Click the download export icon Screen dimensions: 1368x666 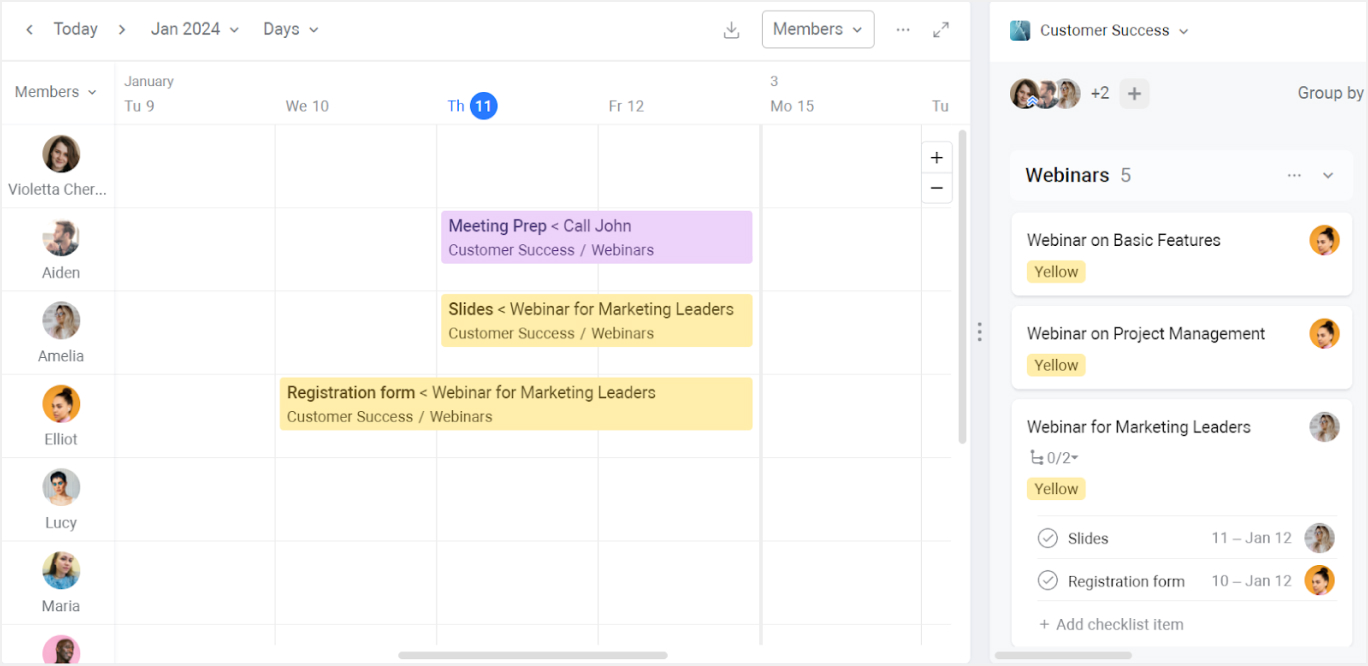(x=731, y=30)
